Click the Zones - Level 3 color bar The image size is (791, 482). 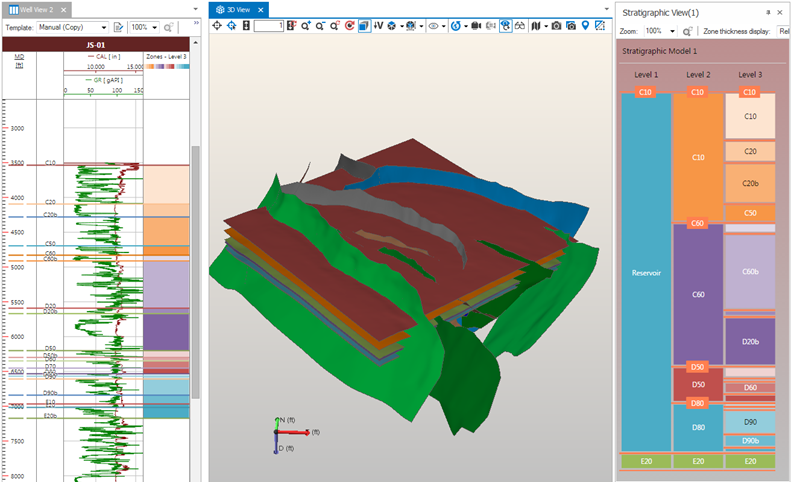[x=166, y=66]
